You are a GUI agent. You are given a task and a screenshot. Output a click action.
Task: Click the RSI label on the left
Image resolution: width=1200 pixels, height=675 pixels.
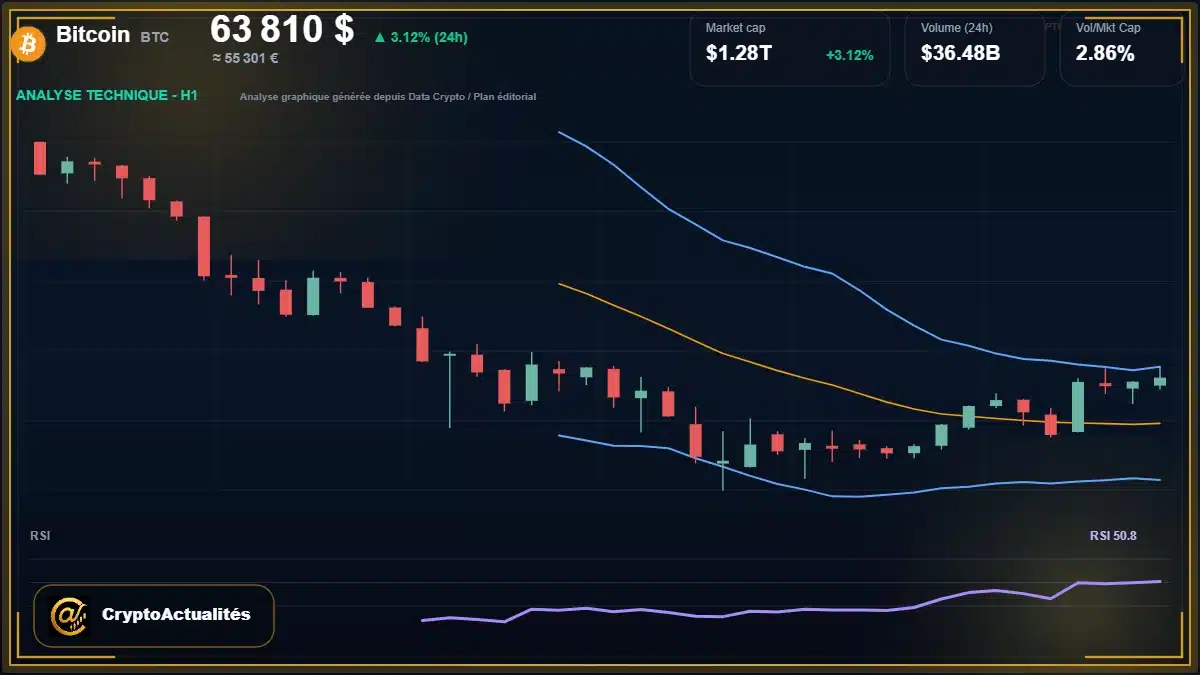(x=40, y=536)
